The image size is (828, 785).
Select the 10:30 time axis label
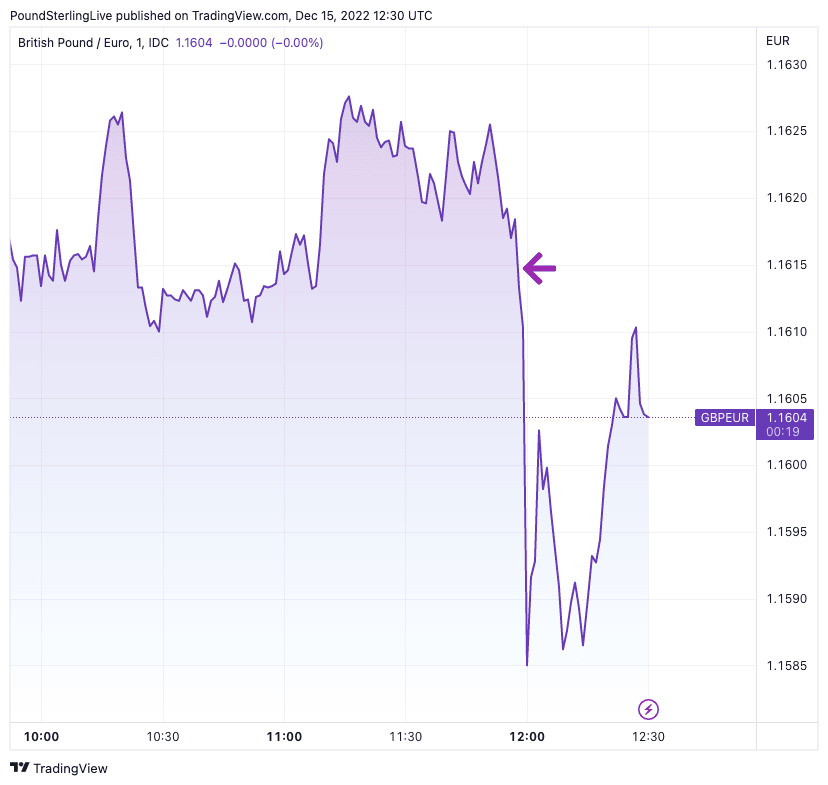click(x=162, y=737)
